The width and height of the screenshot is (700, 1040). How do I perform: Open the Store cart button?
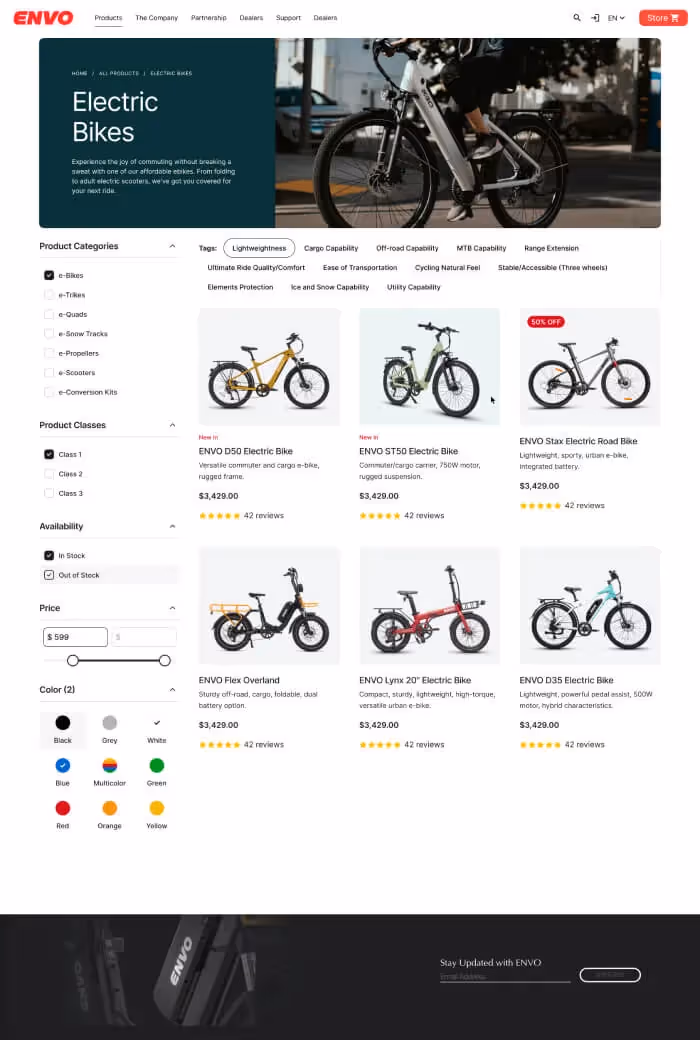tap(663, 18)
